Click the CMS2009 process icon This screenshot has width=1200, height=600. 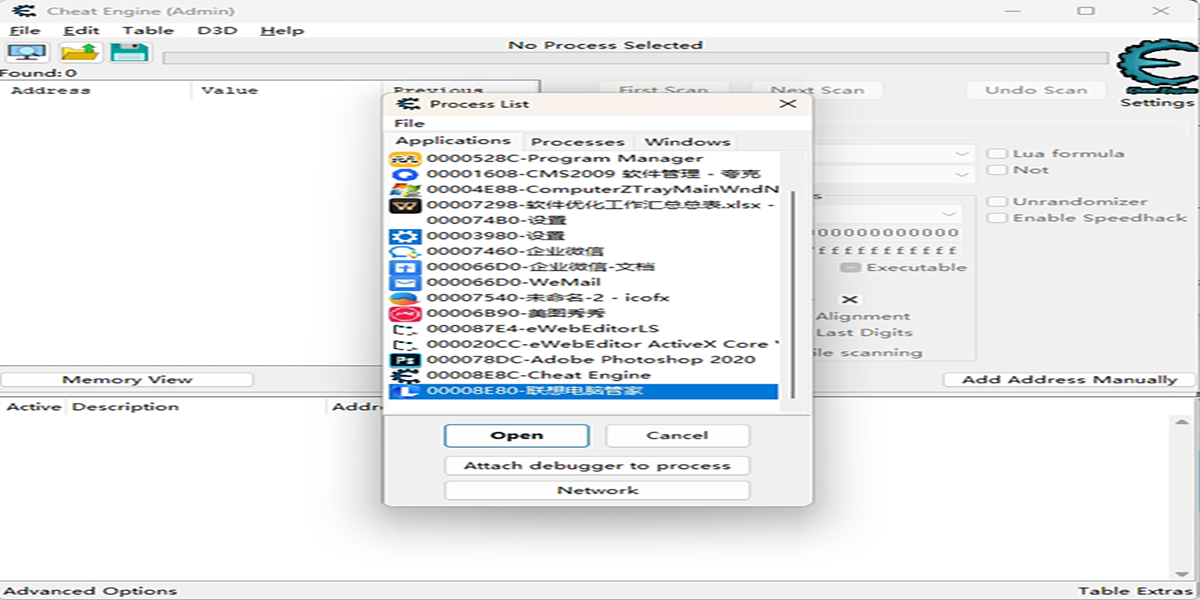click(404, 174)
